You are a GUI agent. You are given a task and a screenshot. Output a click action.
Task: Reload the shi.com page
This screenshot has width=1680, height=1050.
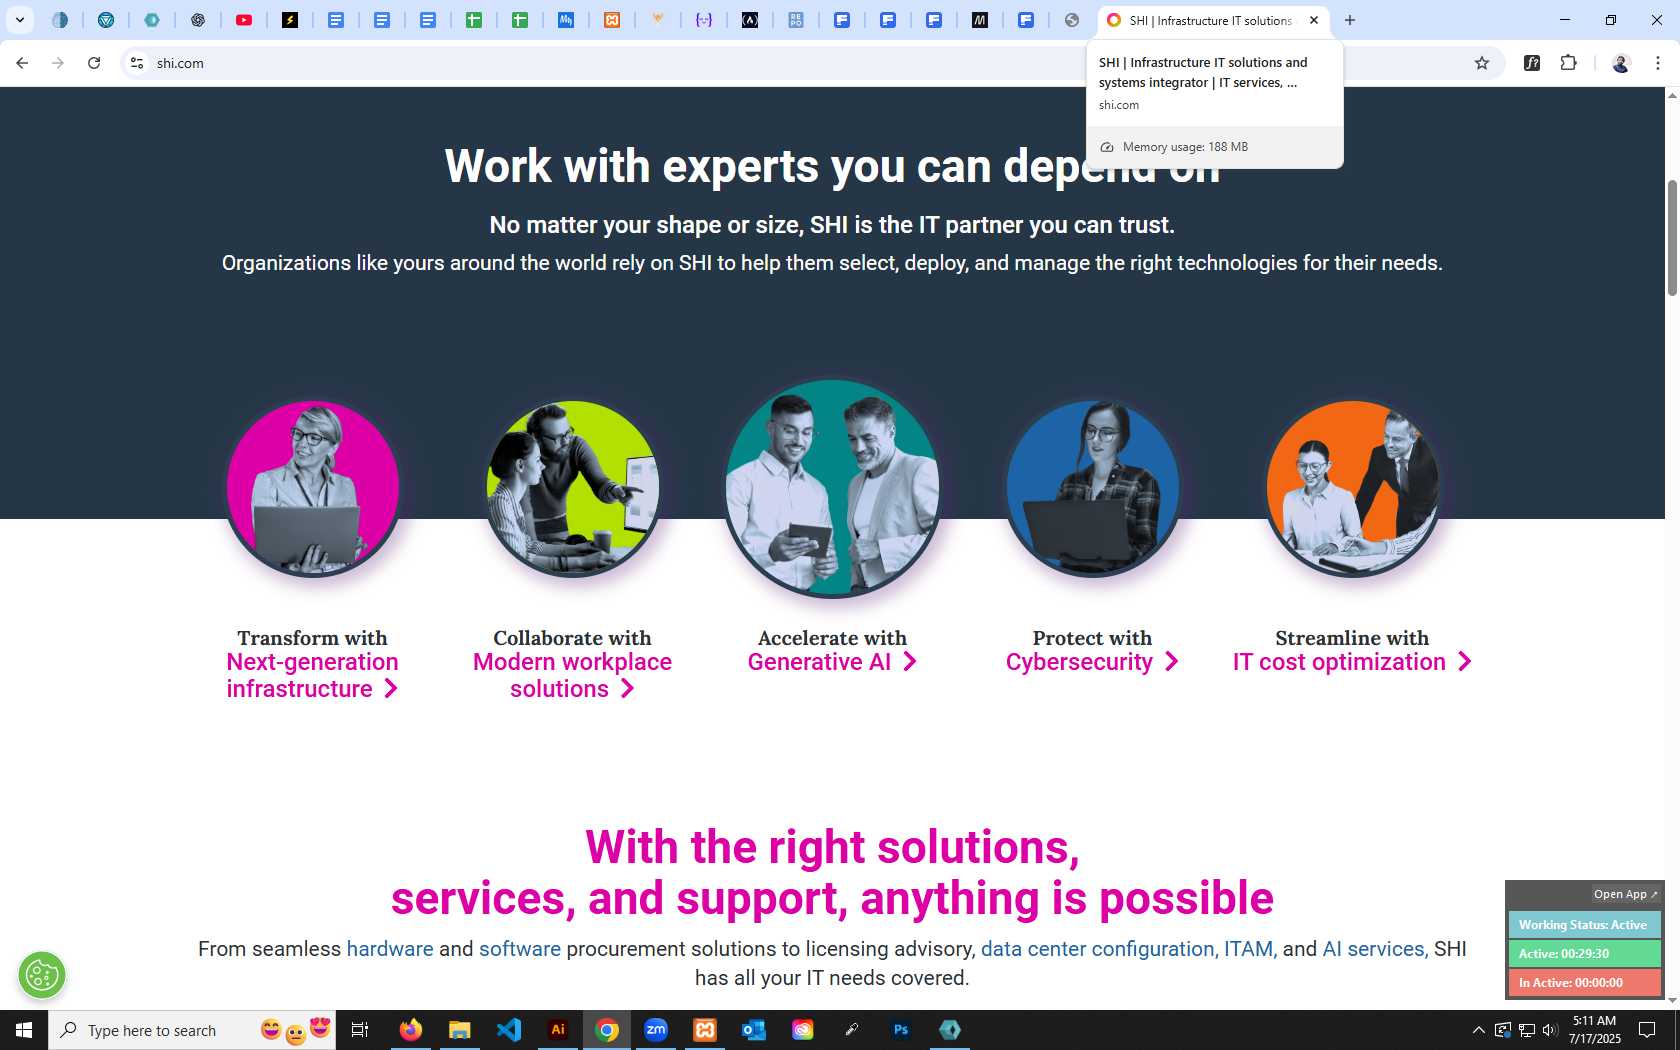(94, 63)
